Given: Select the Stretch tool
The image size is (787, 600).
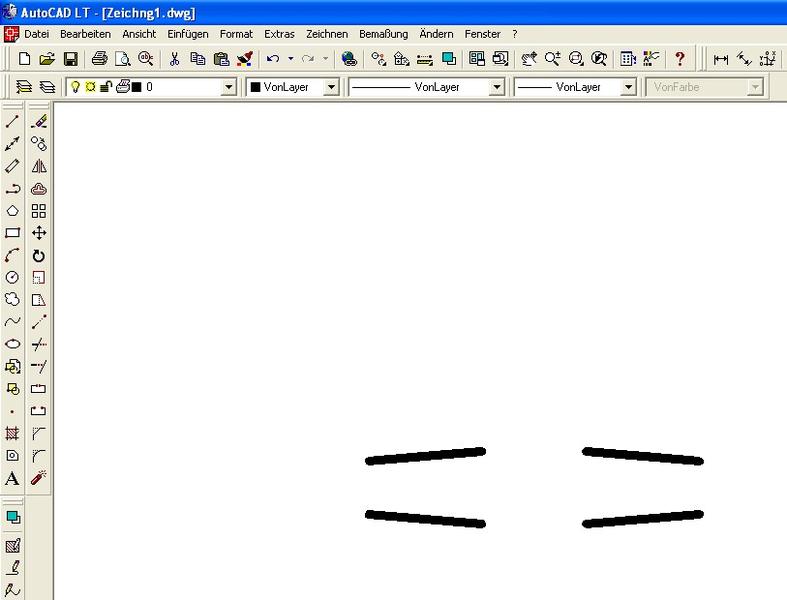Looking at the screenshot, I should tap(39, 300).
